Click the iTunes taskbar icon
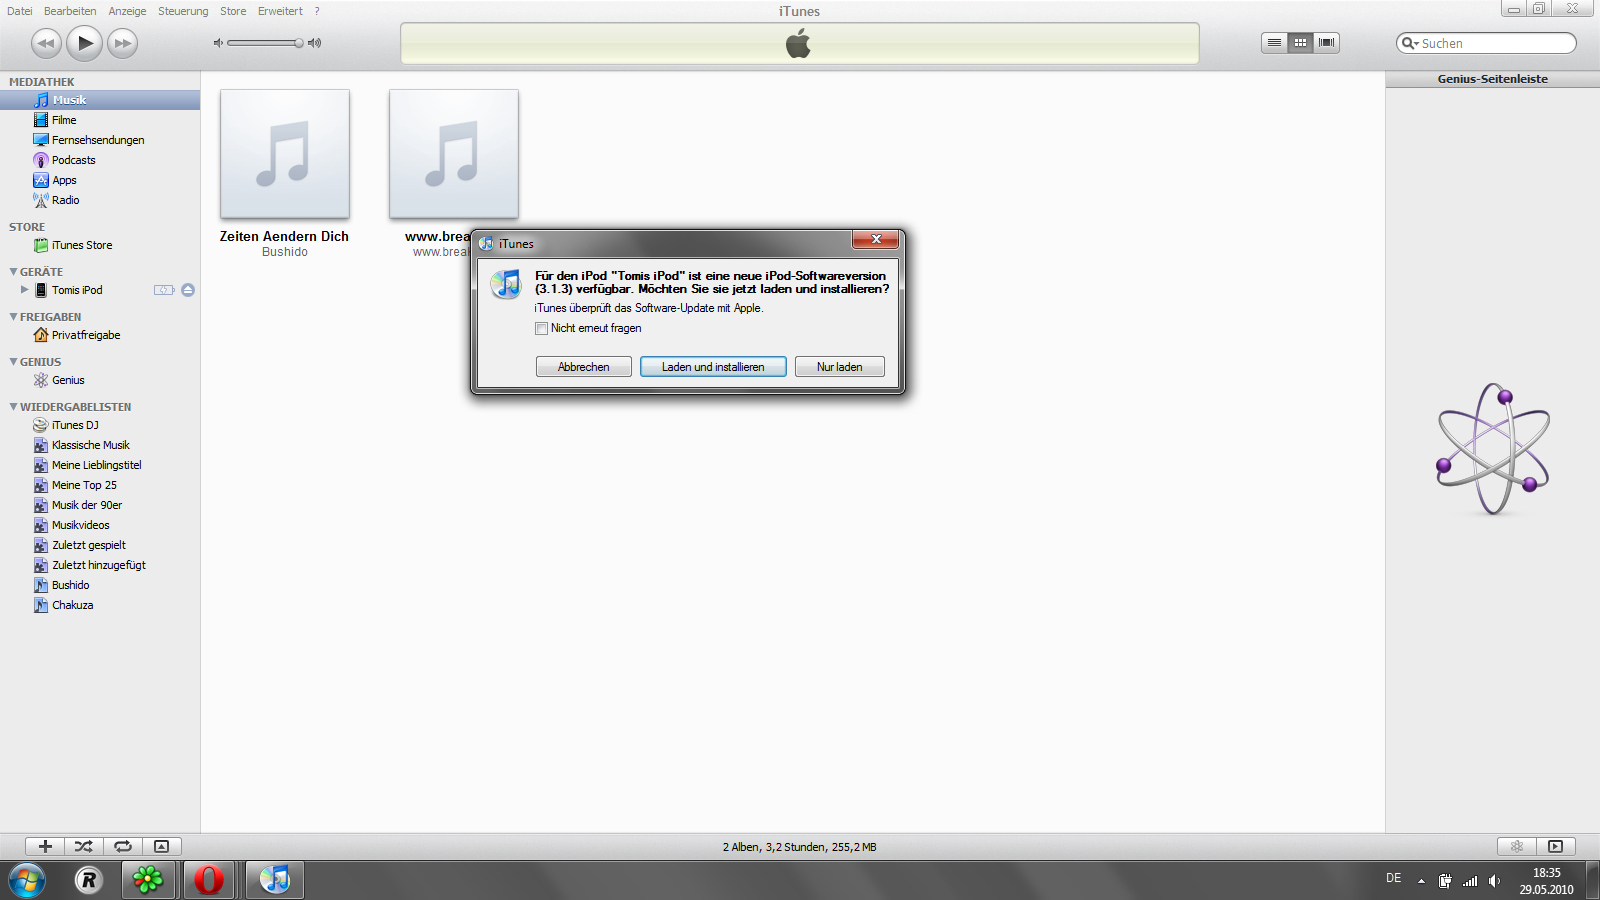 point(274,880)
